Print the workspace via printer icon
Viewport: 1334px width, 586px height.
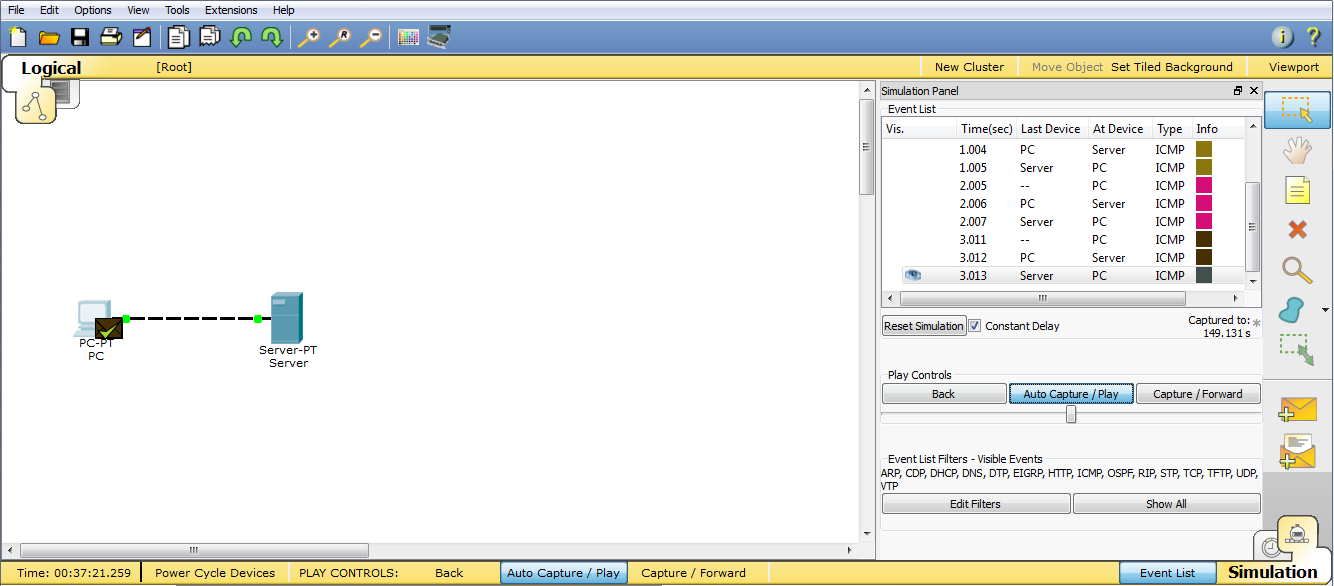click(111, 38)
